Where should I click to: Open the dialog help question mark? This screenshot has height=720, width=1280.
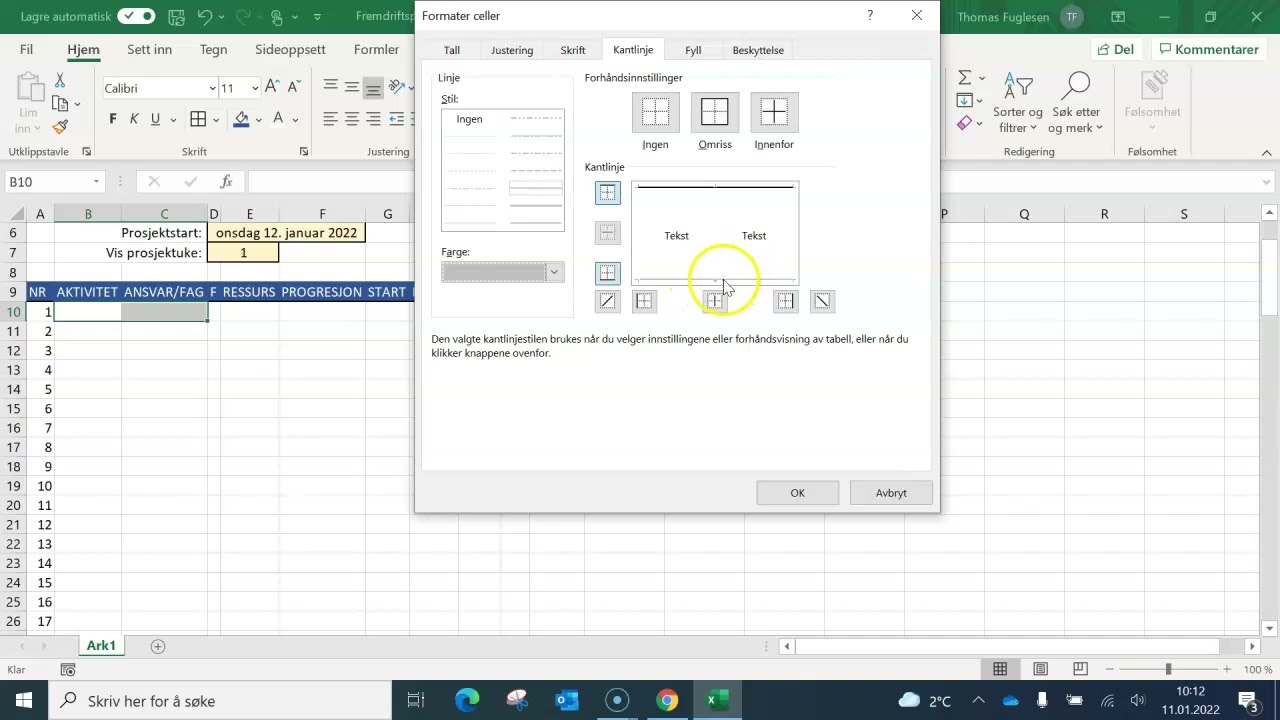pos(870,16)
